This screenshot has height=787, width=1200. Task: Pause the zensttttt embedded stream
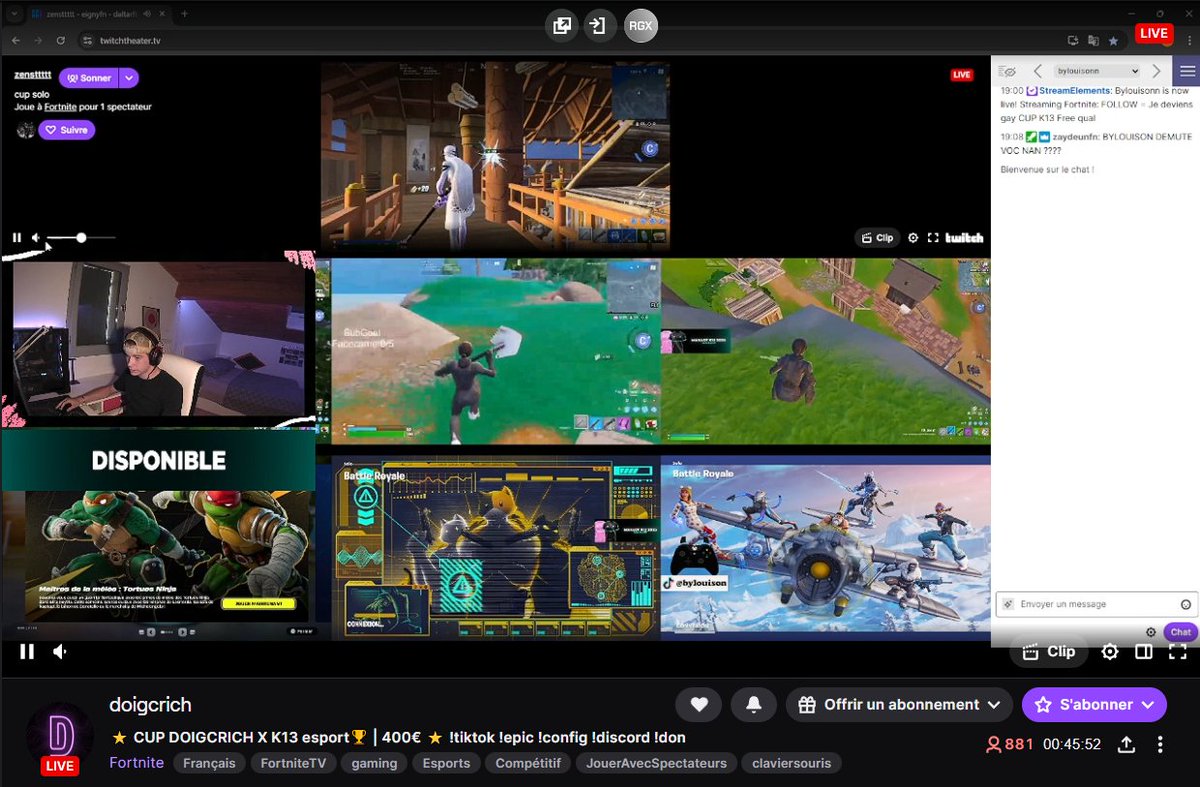coord(17,238)
